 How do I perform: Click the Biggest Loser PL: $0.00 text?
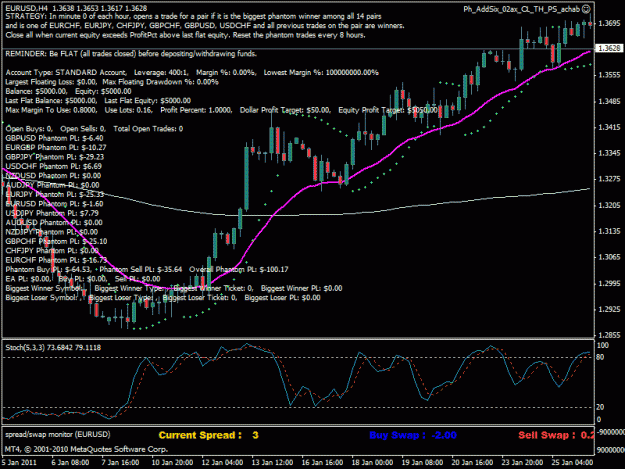pos(283,298)
